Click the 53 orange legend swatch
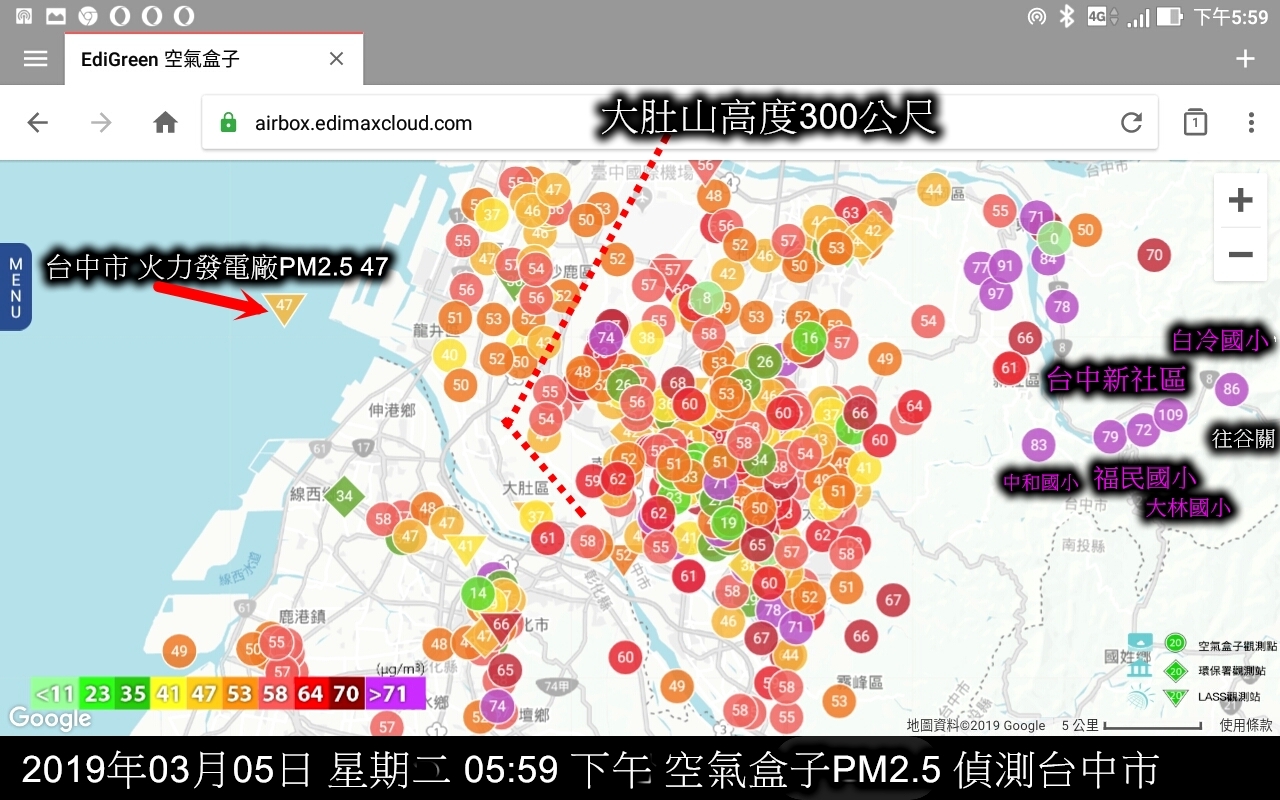This screenshot has height=800, width=1280. 239,694
